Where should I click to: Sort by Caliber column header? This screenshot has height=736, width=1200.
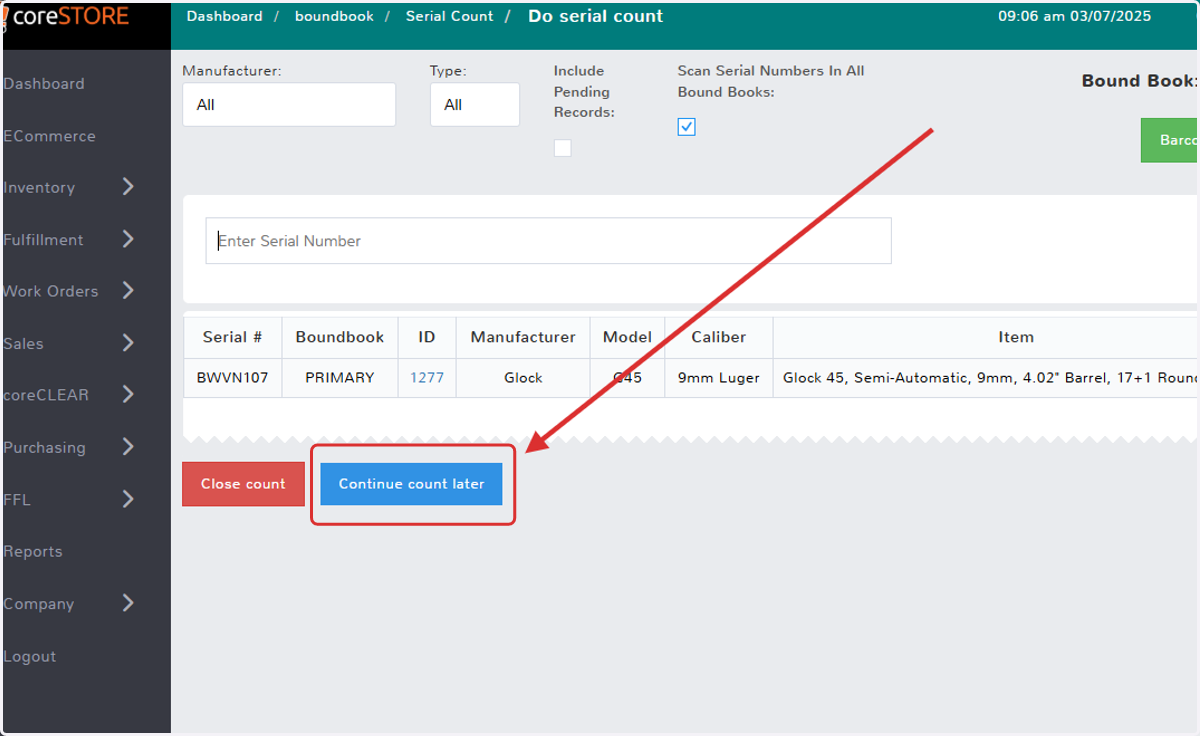tap(719, 337)
